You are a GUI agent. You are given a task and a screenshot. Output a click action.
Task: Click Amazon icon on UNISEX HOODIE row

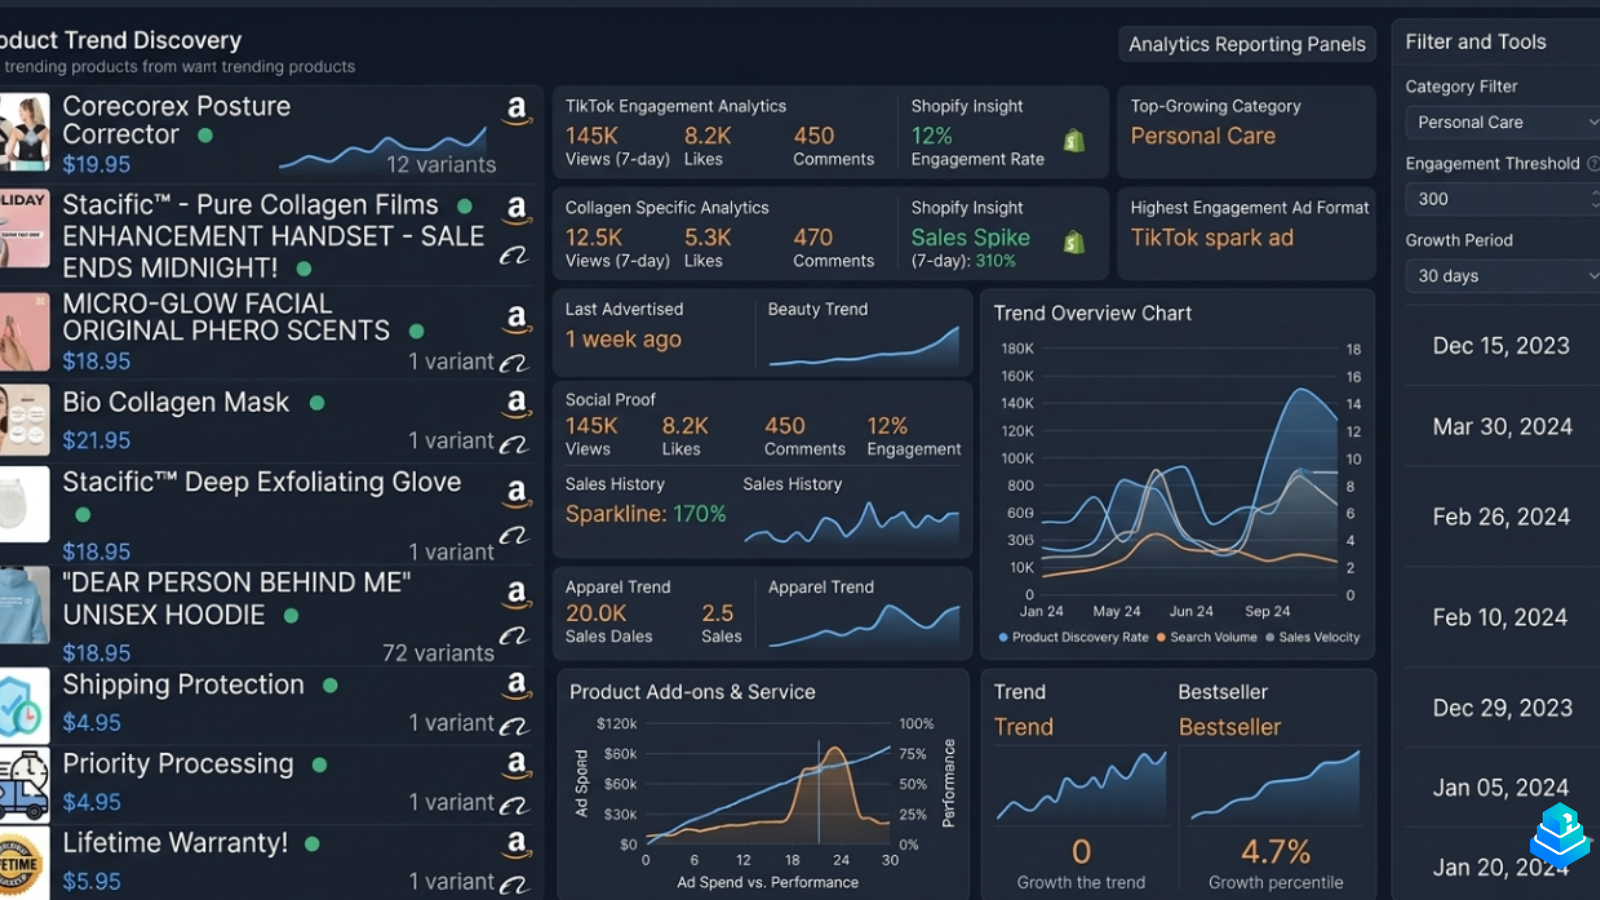pos(516,594)
